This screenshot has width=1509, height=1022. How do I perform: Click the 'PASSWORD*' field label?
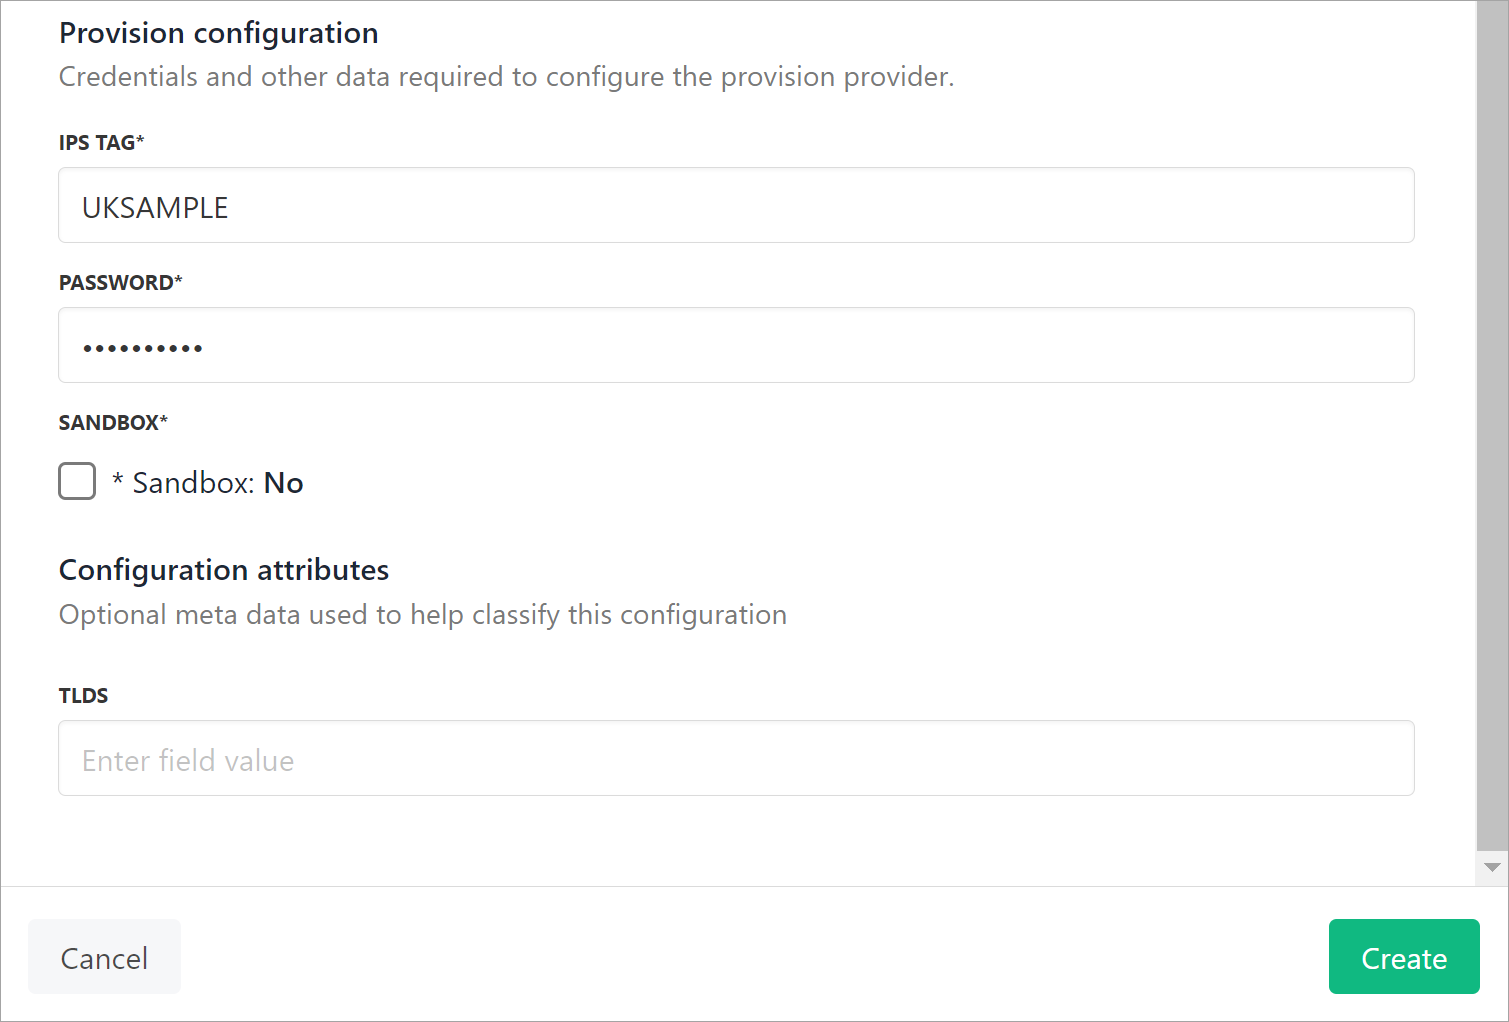click(x=120, y=282)
